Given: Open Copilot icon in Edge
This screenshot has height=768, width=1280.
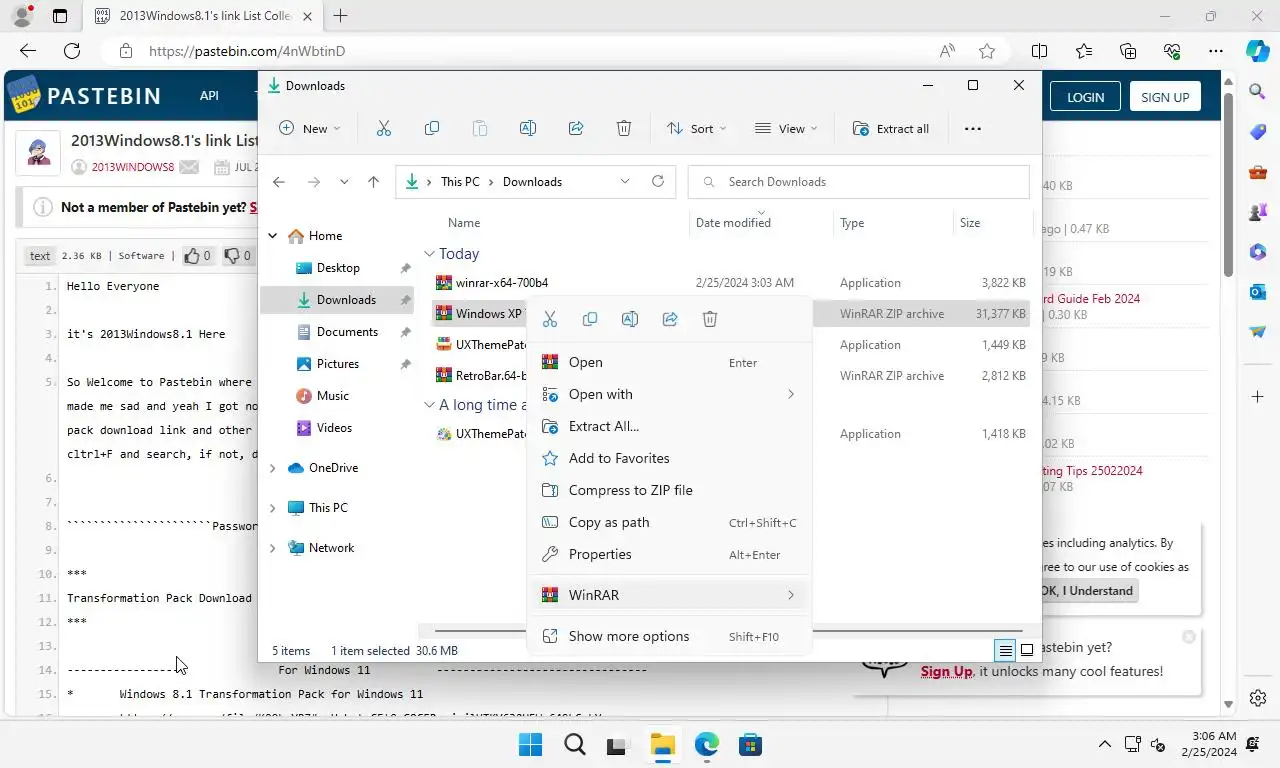Looking at the screenshot, I should [1258, 51].
